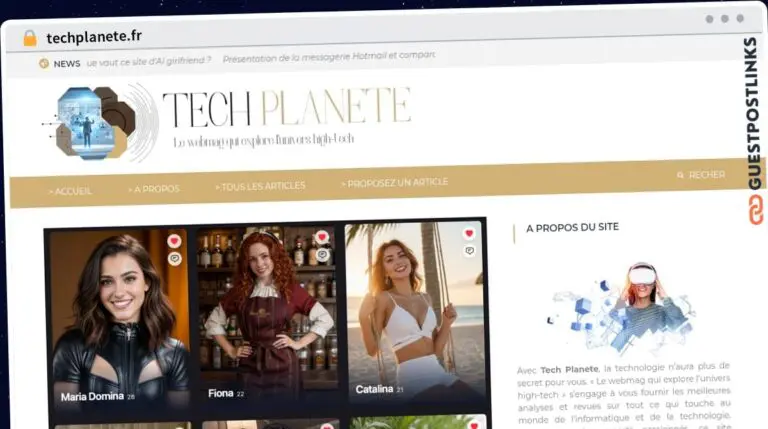Click the VR headset woman illustration

tap(622, 308)
